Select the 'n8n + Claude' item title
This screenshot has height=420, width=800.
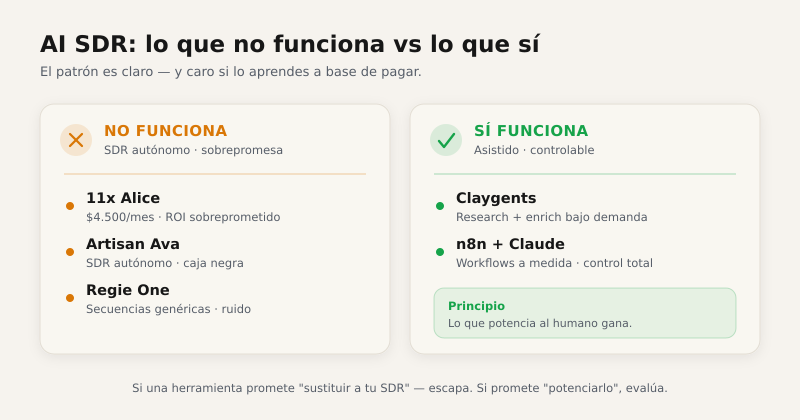point(510,244)
